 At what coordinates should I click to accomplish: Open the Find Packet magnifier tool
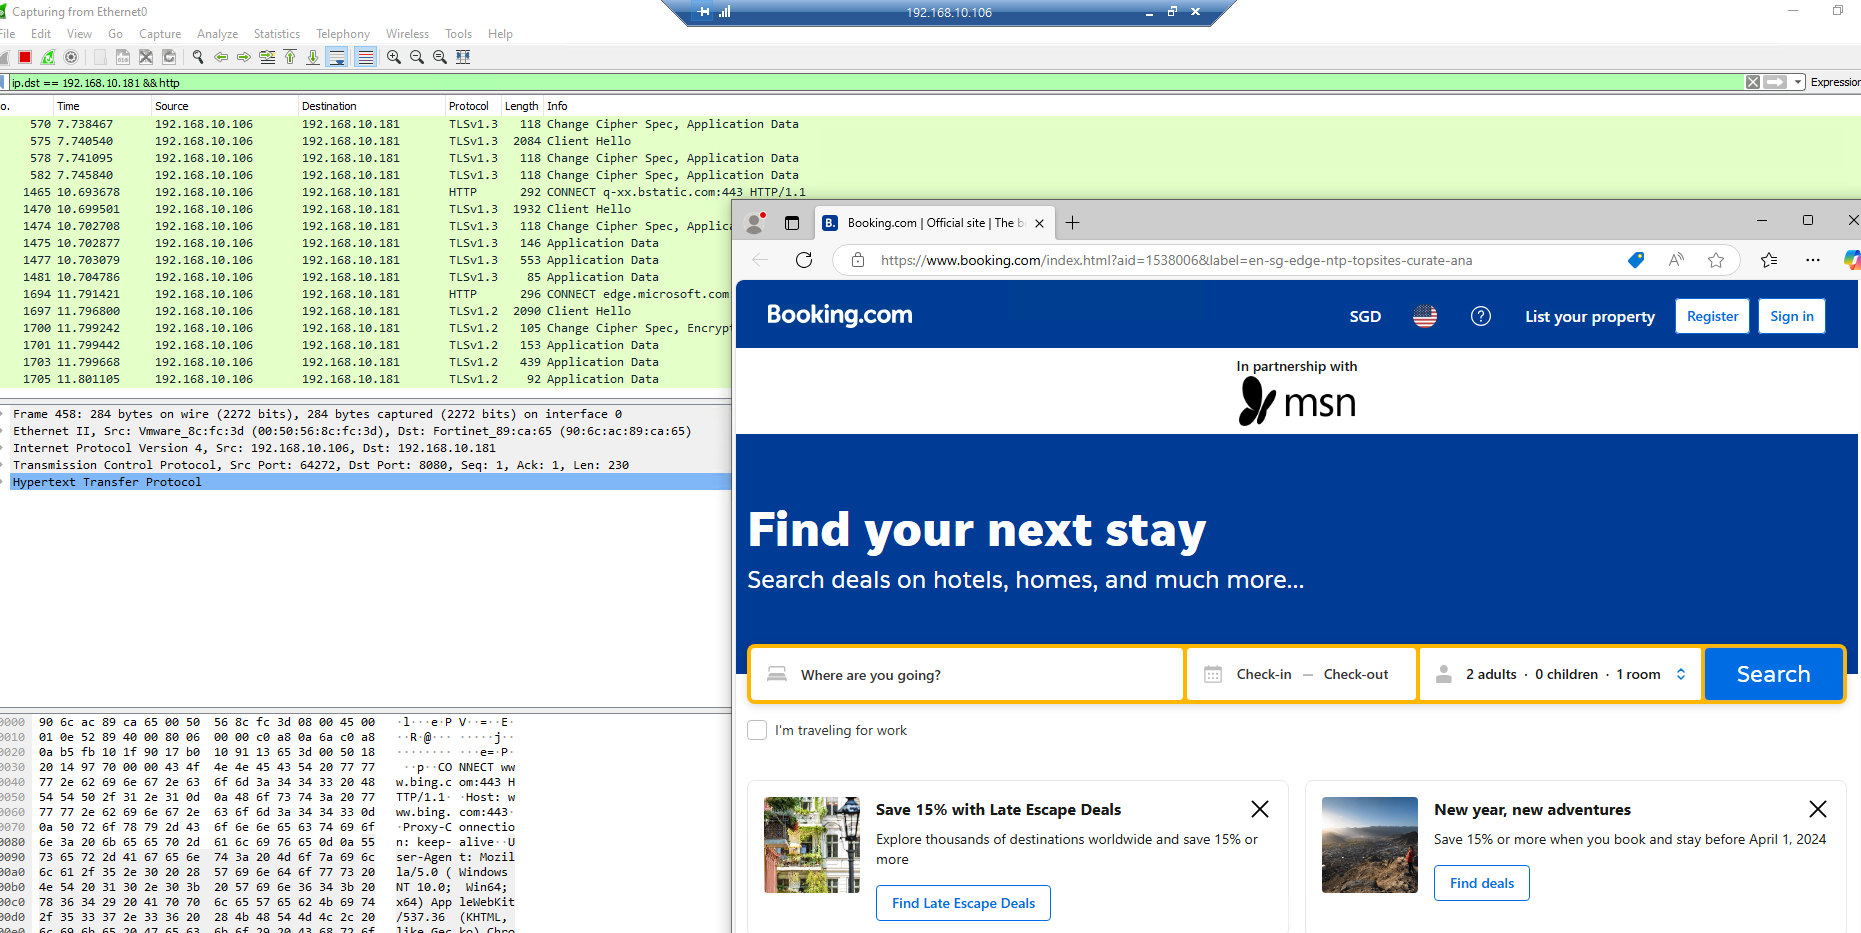click(198, 57)
